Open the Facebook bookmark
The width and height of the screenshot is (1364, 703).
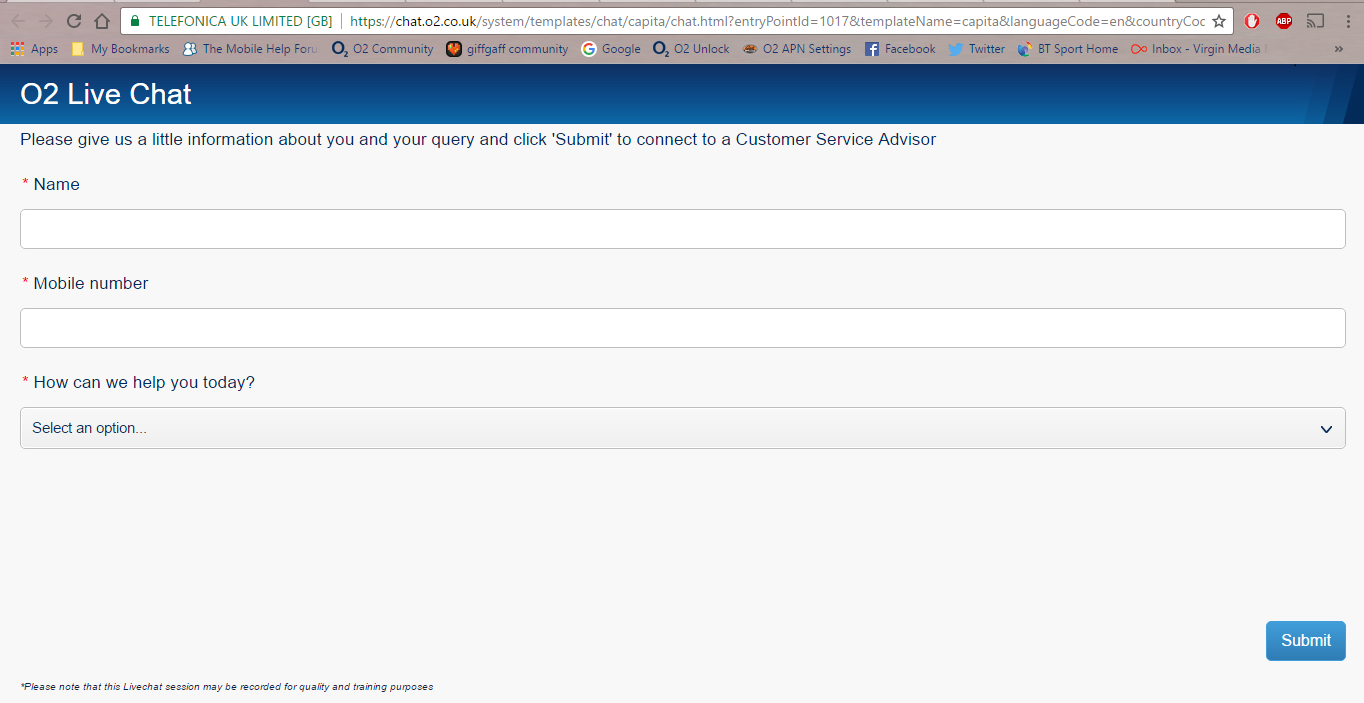click(900, 49)
